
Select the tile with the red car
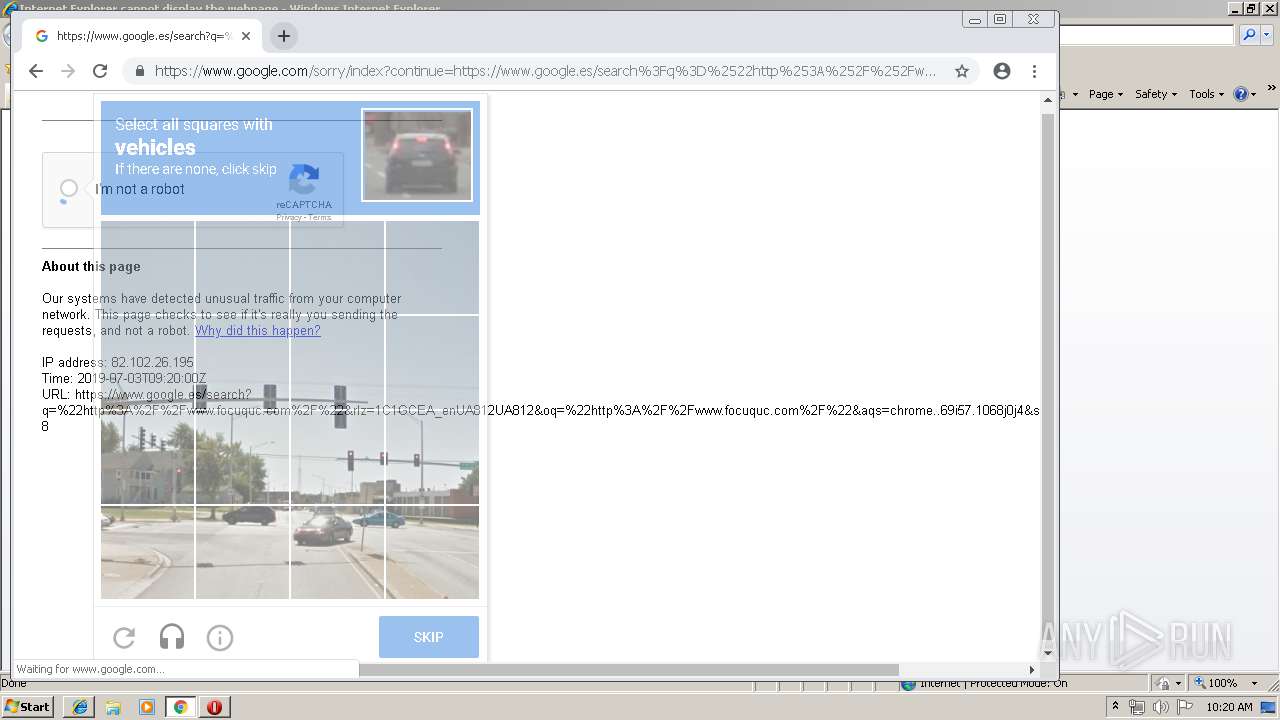pyautogui.click(x=337, y=553)
